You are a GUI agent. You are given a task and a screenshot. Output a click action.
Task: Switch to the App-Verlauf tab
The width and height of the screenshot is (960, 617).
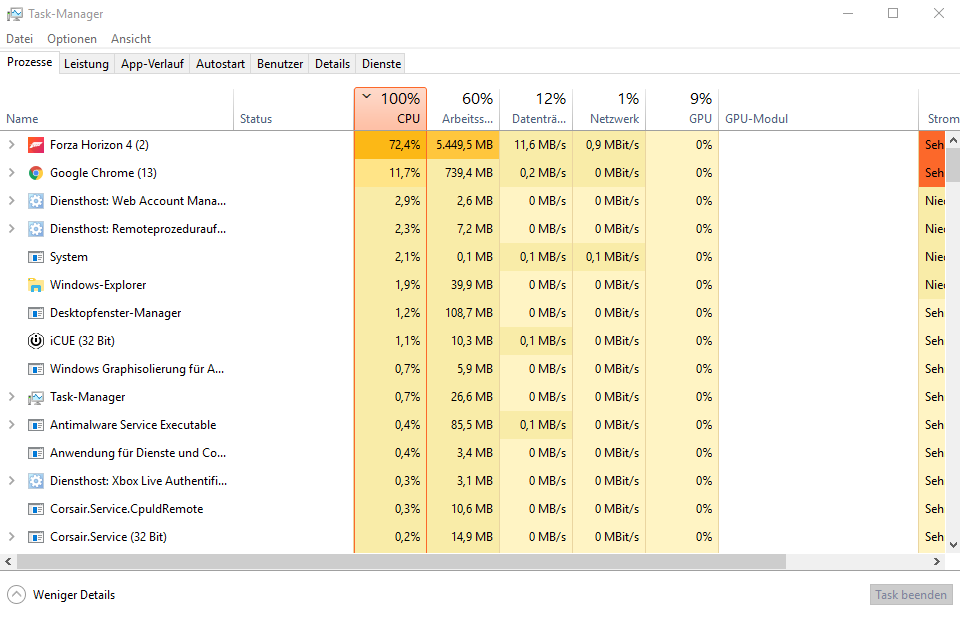coord(152,64)
